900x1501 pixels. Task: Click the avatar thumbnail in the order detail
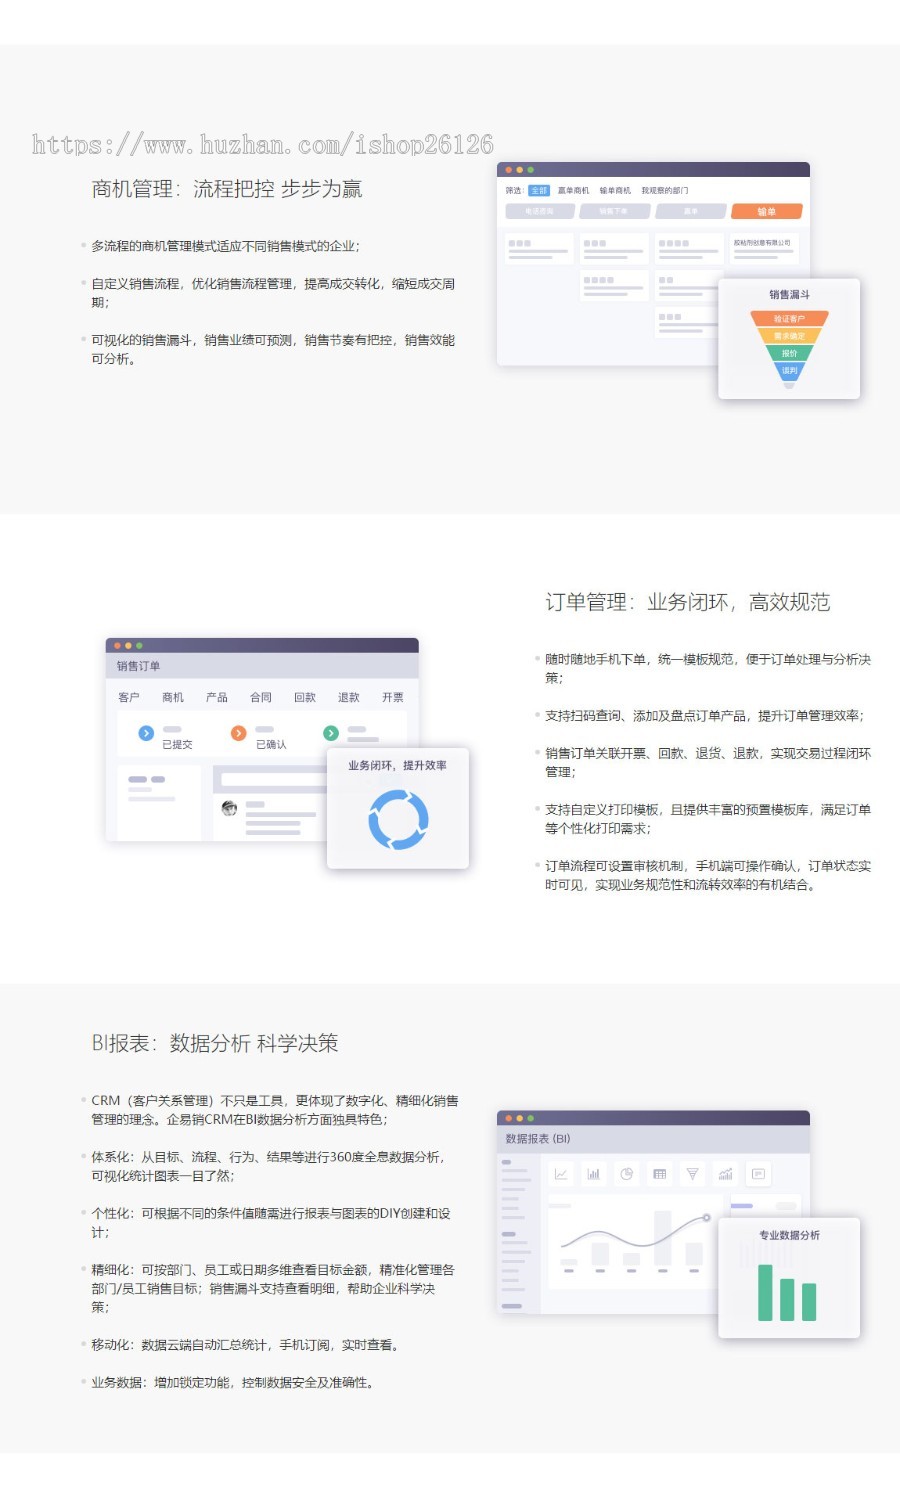click(228, 808)
